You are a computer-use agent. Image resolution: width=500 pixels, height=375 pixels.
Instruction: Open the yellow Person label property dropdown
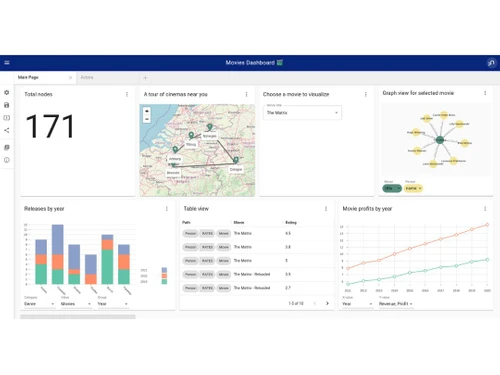(x=413, y=188)
